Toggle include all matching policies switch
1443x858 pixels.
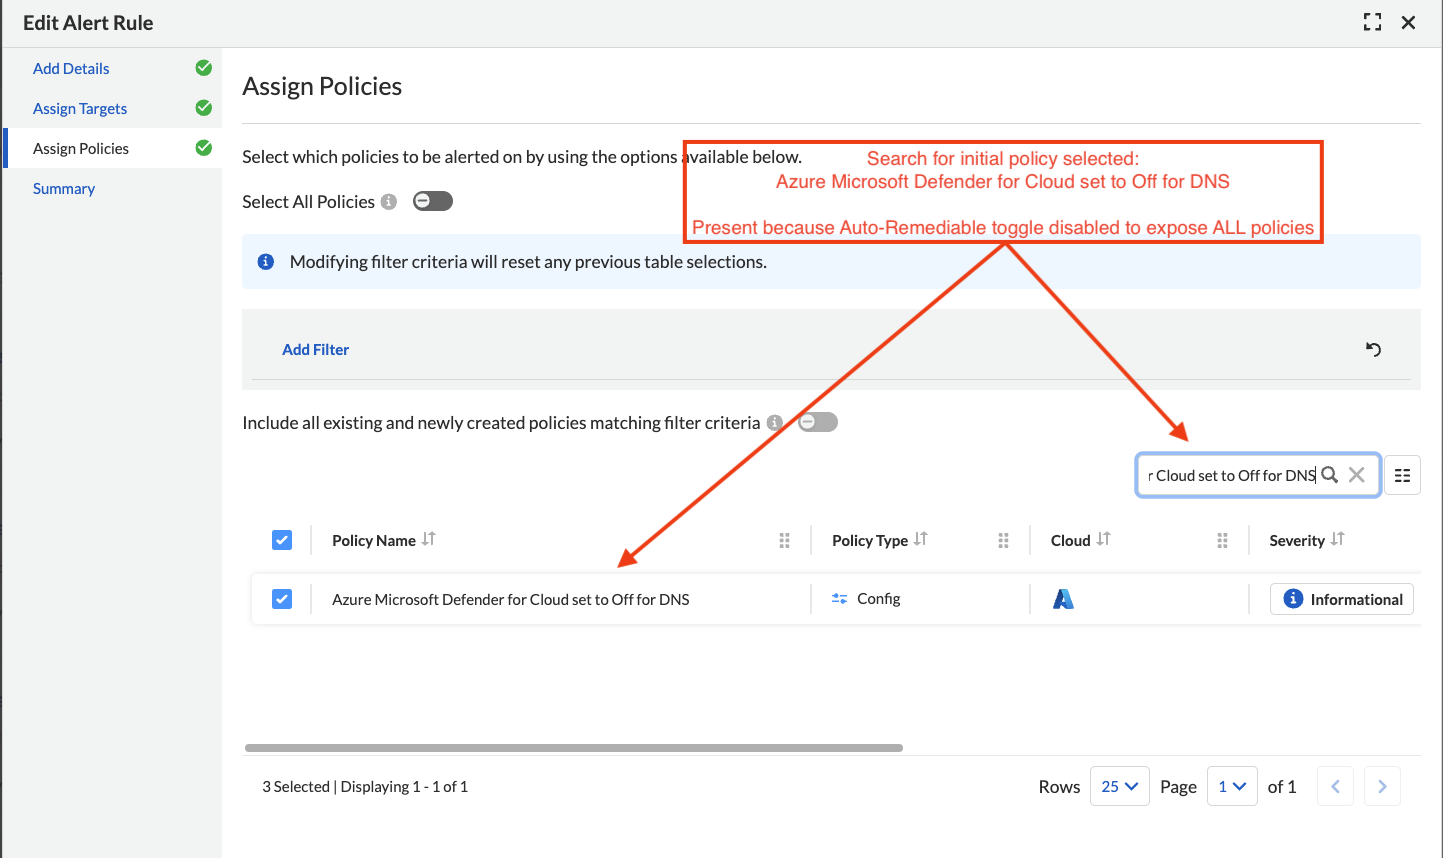(817, 422)
